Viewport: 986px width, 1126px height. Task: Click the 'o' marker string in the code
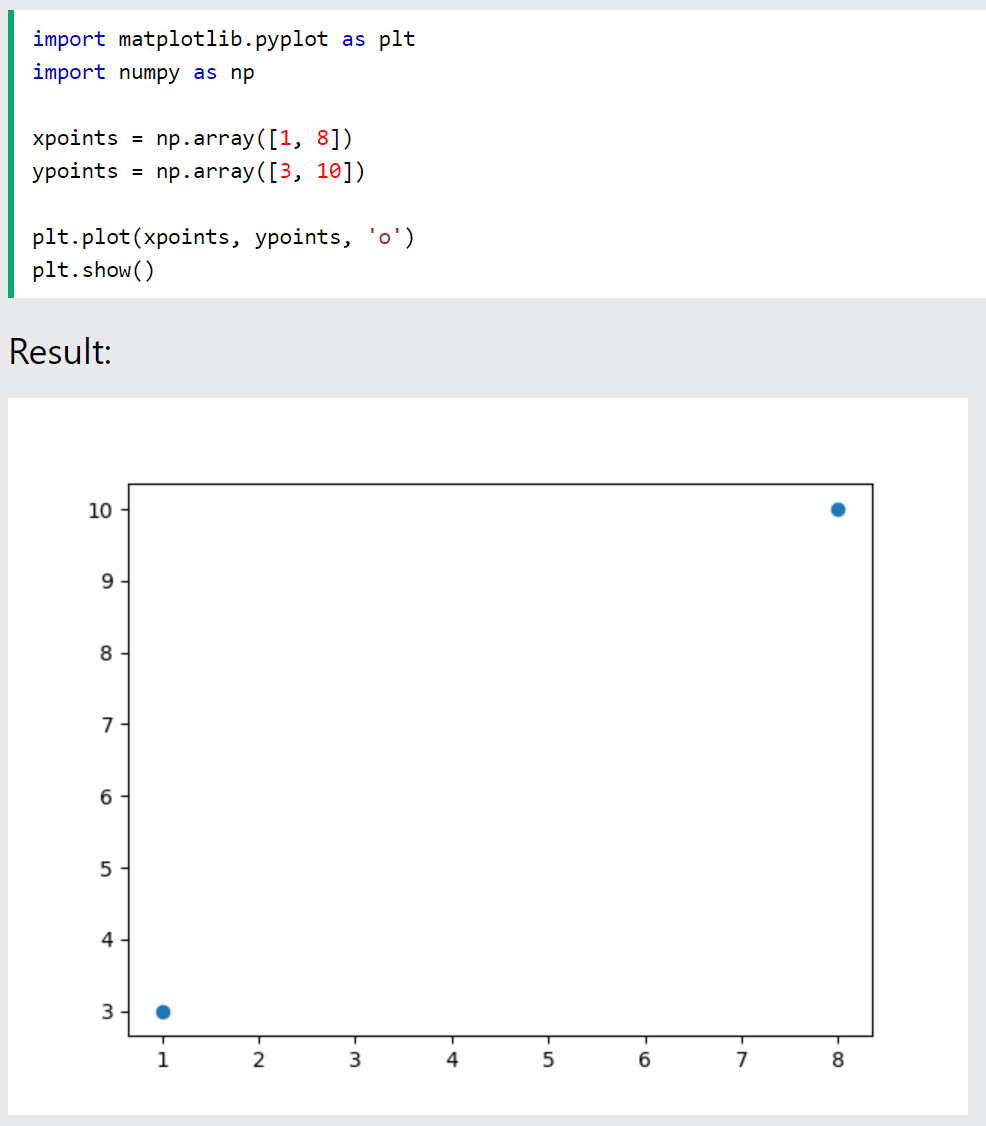tap(384, 237)
